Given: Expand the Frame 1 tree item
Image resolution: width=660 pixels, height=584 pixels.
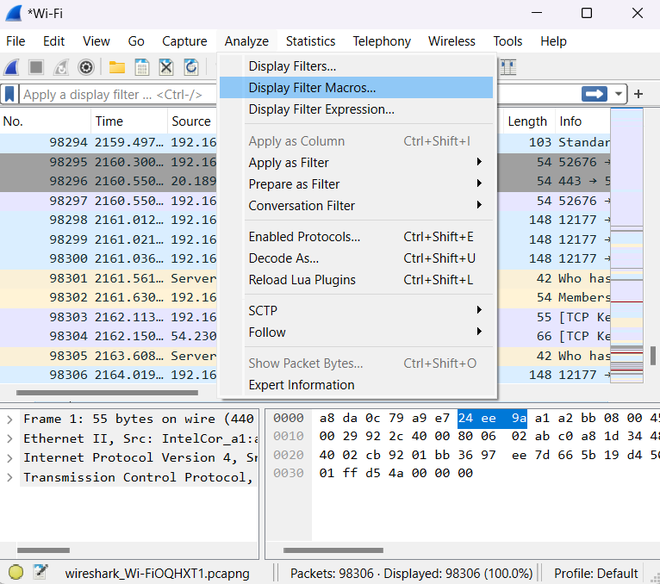Looking at the screenshot, I should coord(10,419).
